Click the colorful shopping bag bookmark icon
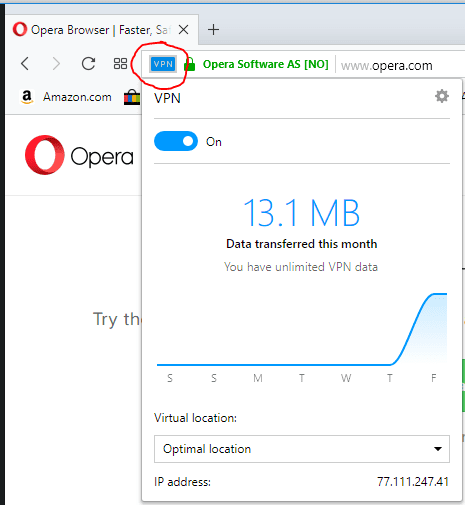The width and height of the screenshot is (465, 505). point(132,97)
